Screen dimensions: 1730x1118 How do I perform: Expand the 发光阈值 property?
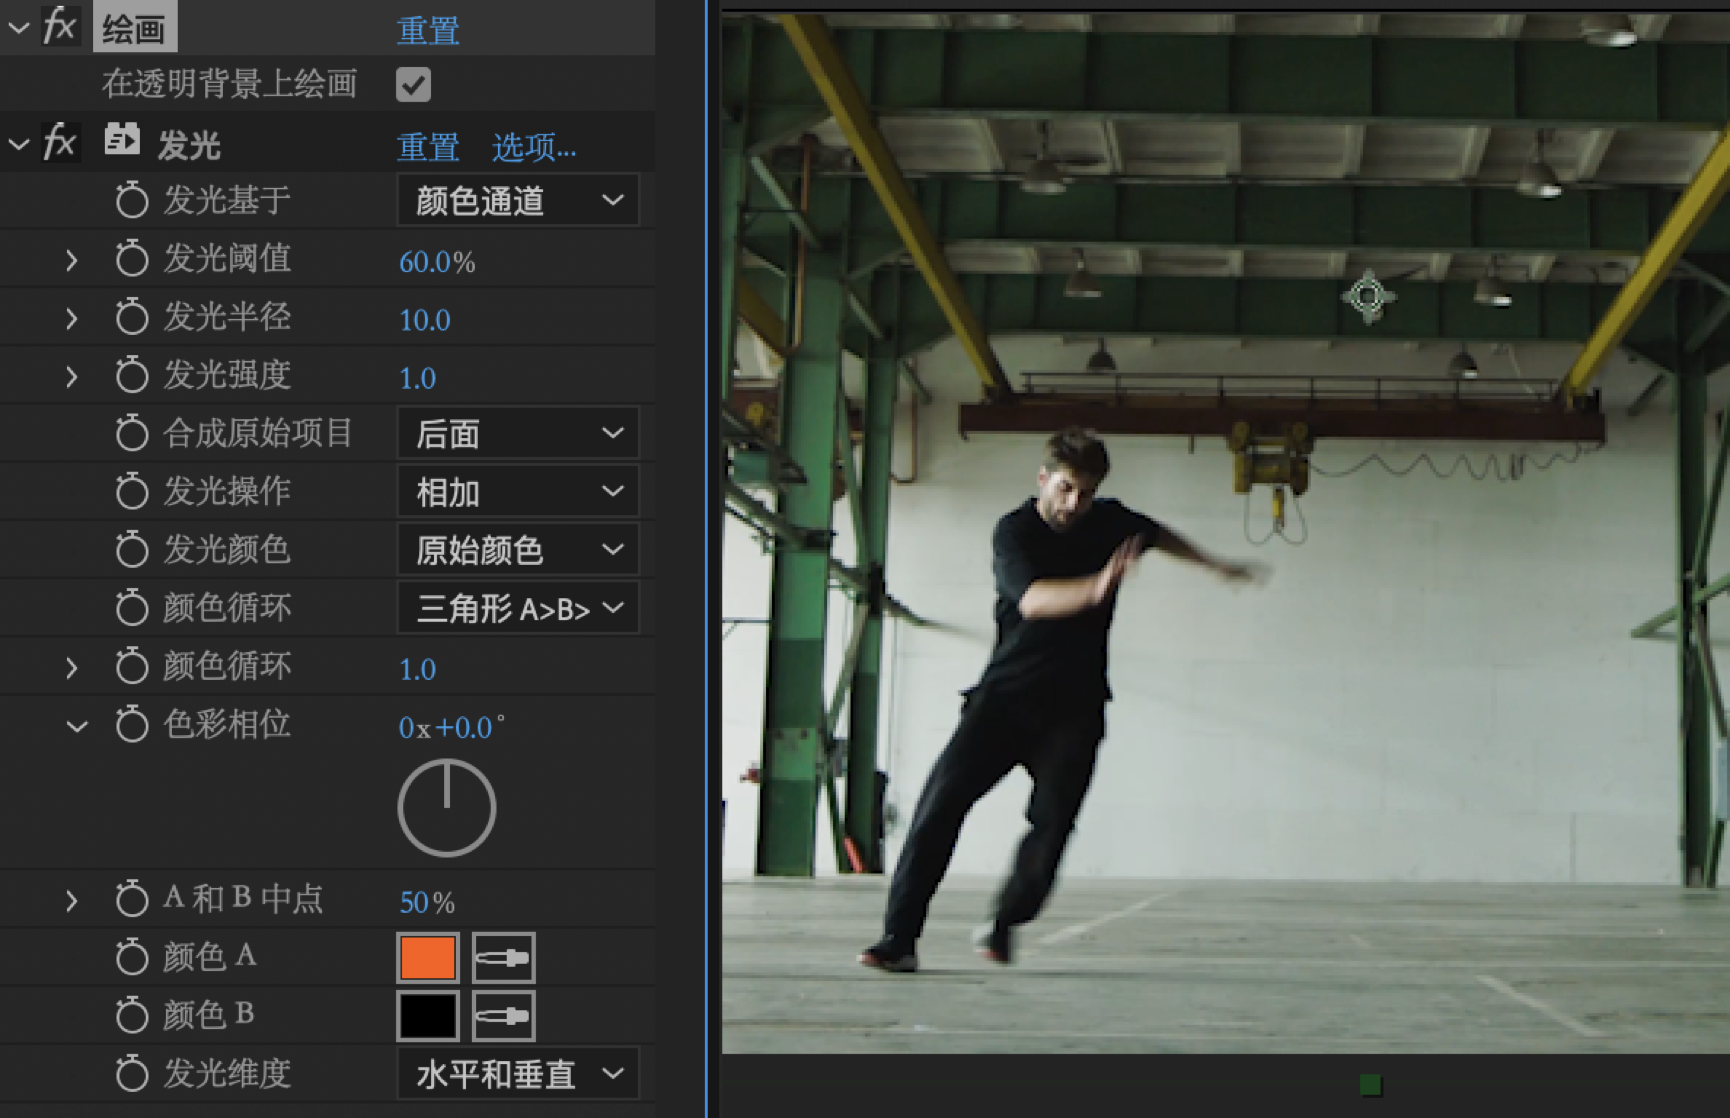click(x=71, y=260)
